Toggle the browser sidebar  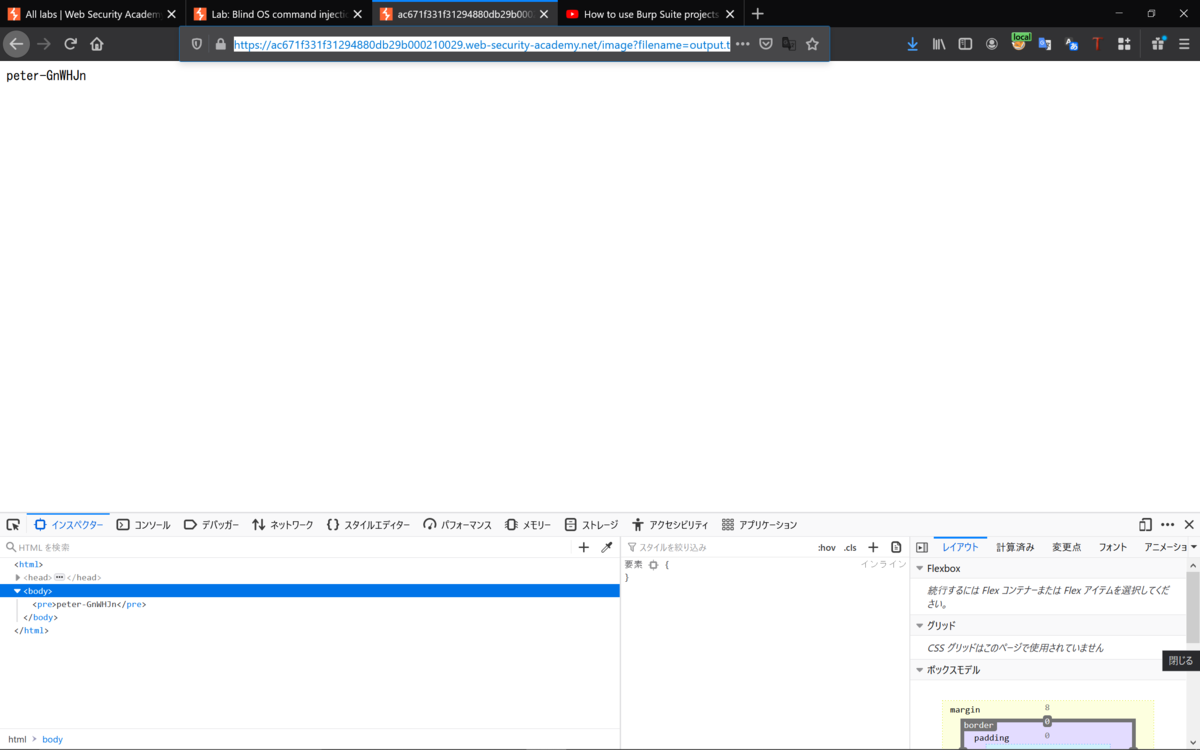coord(965,44)
